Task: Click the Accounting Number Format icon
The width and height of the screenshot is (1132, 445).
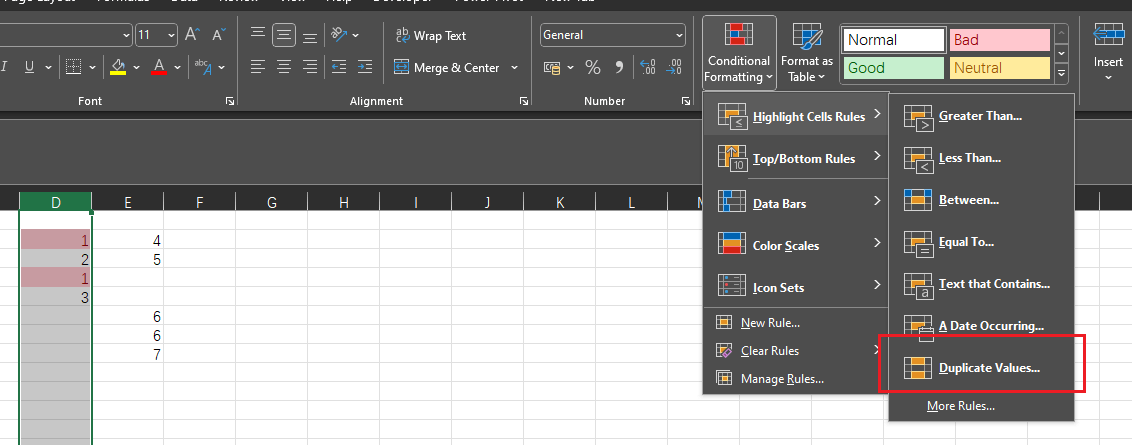Action: (x=553, y=68)
